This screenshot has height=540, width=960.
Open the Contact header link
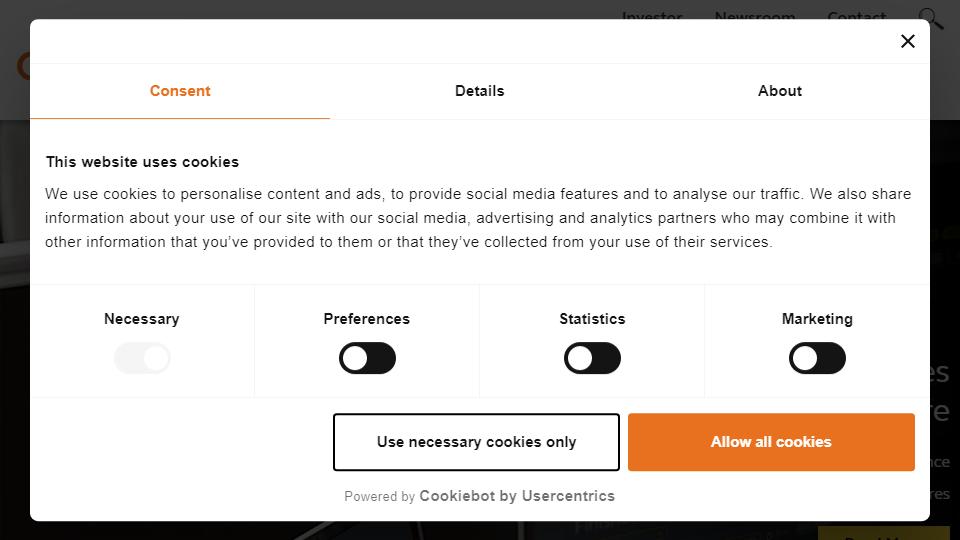[857, 15]
